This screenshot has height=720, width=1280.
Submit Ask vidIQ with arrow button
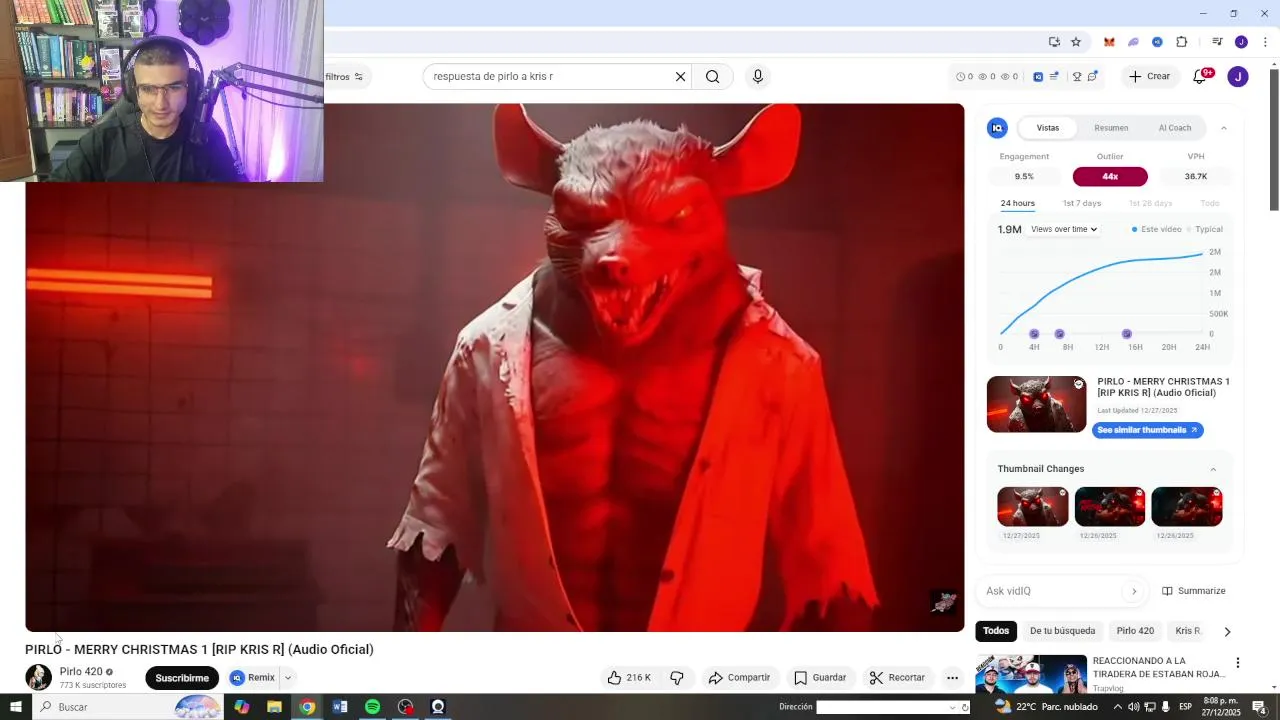1134,591
